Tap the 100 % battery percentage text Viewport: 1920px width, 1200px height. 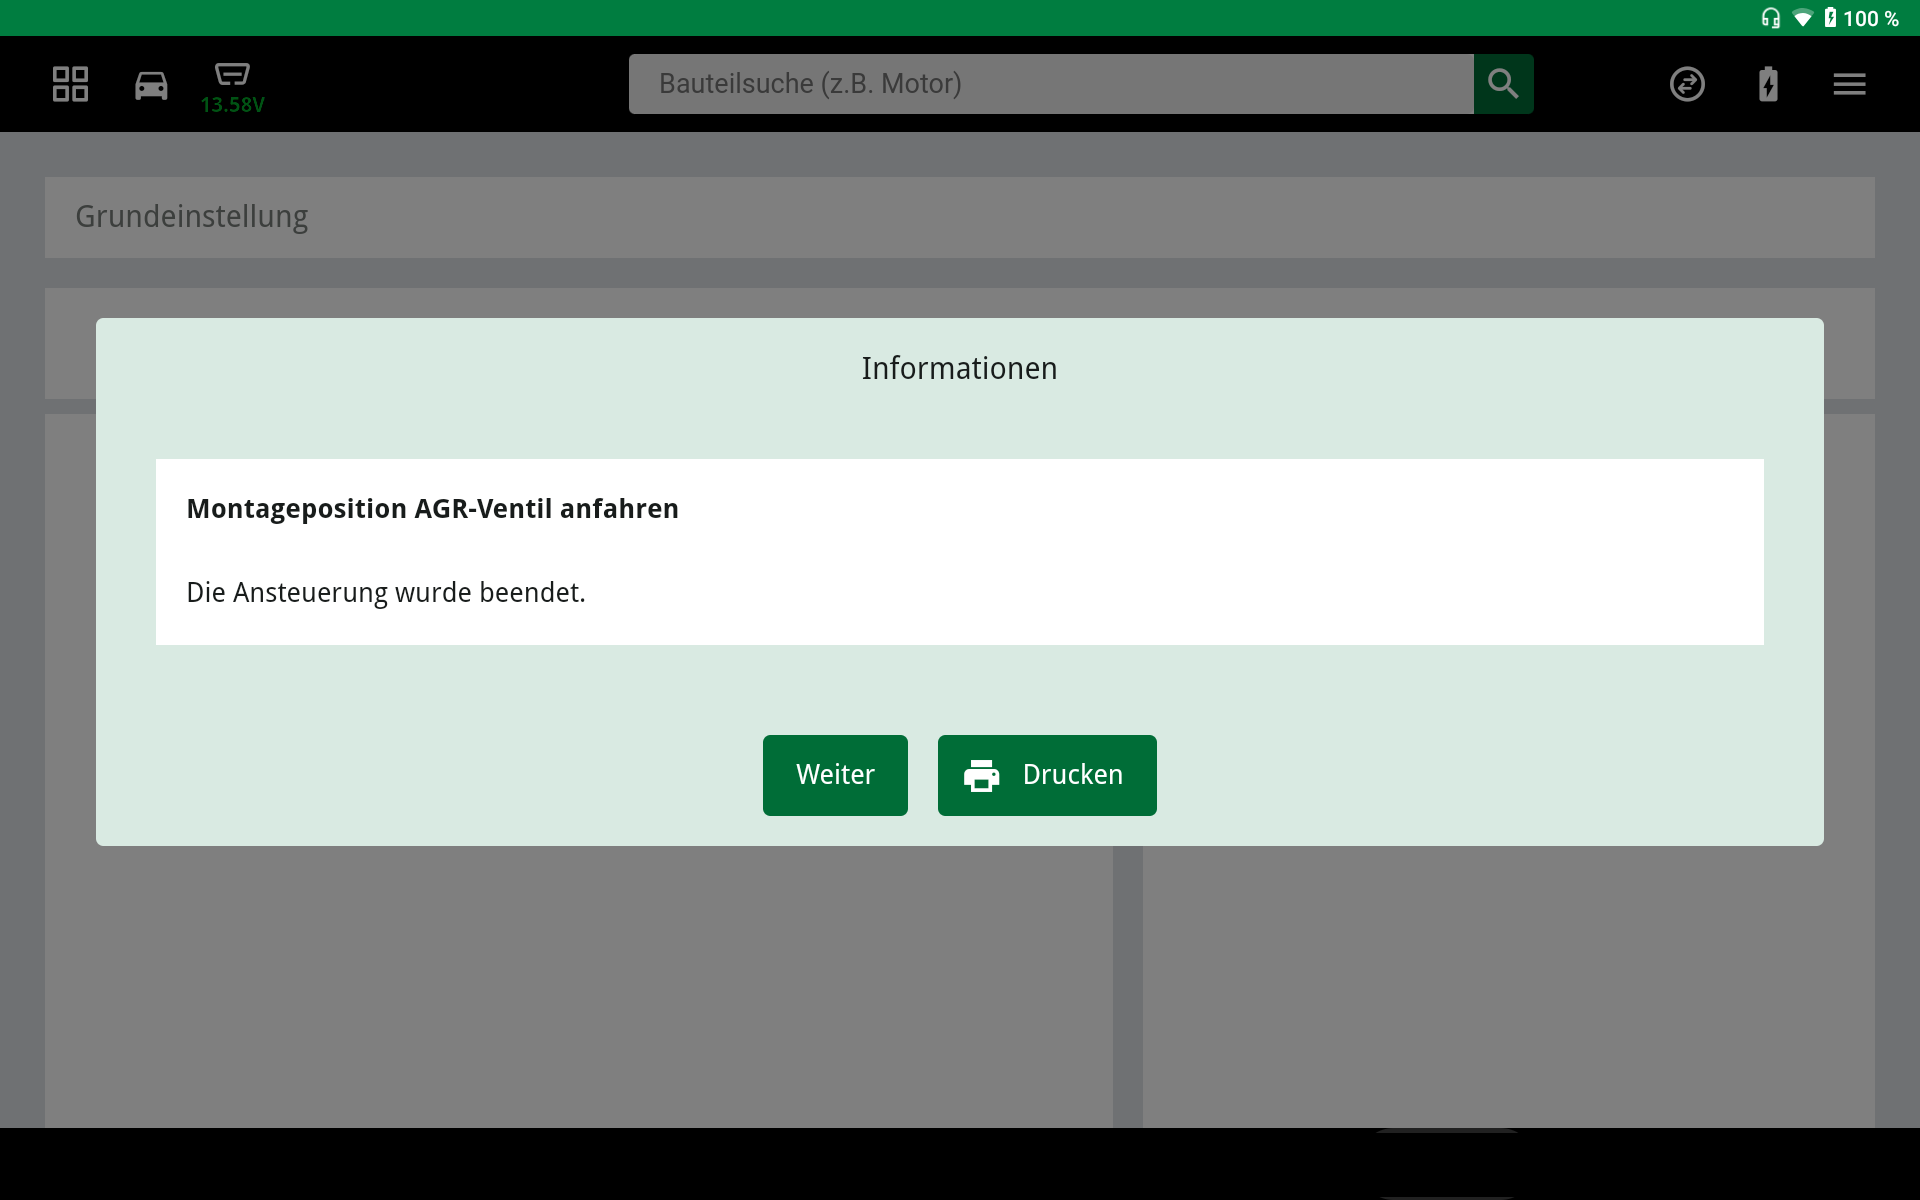click(x=1871, y=19)
